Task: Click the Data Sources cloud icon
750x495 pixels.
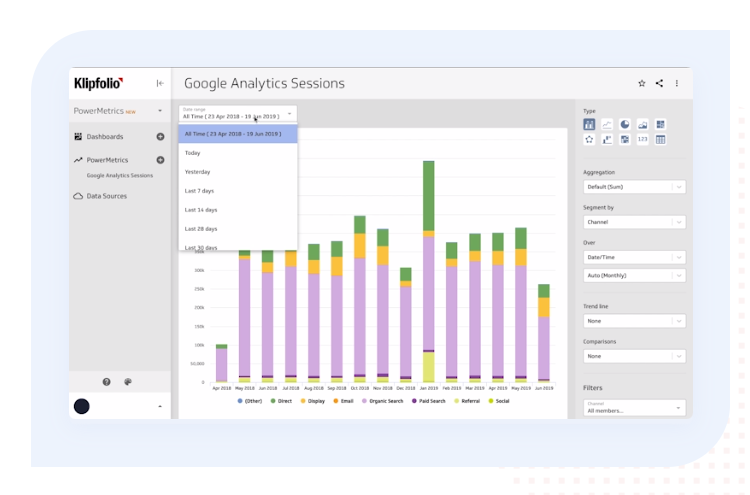Action: point(78,196)
